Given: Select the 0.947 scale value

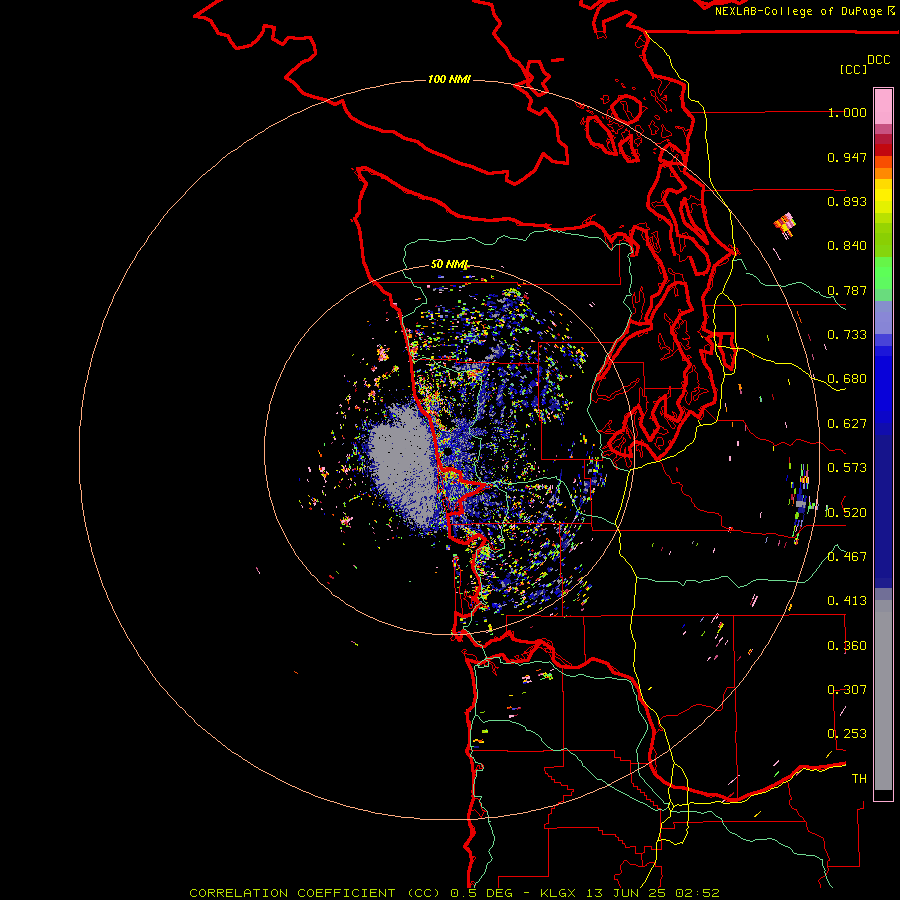Looking at the screenshot, I should tap(847, 157).
